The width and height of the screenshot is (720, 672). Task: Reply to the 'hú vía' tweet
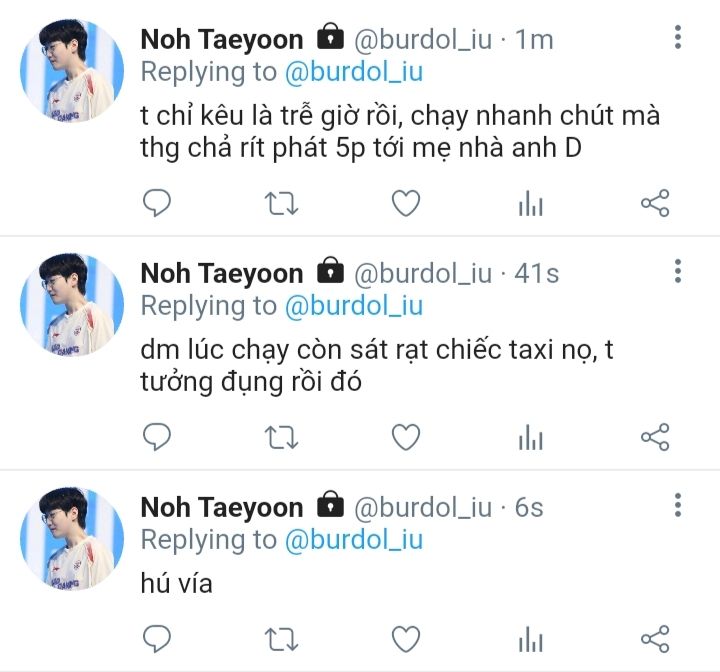pyautogui.click(x=157, y=639)
